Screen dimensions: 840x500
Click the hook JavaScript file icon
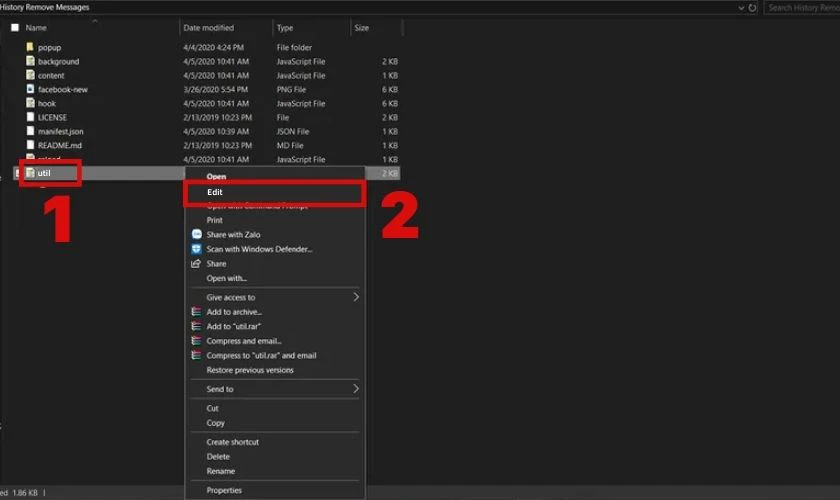(31, 103)
